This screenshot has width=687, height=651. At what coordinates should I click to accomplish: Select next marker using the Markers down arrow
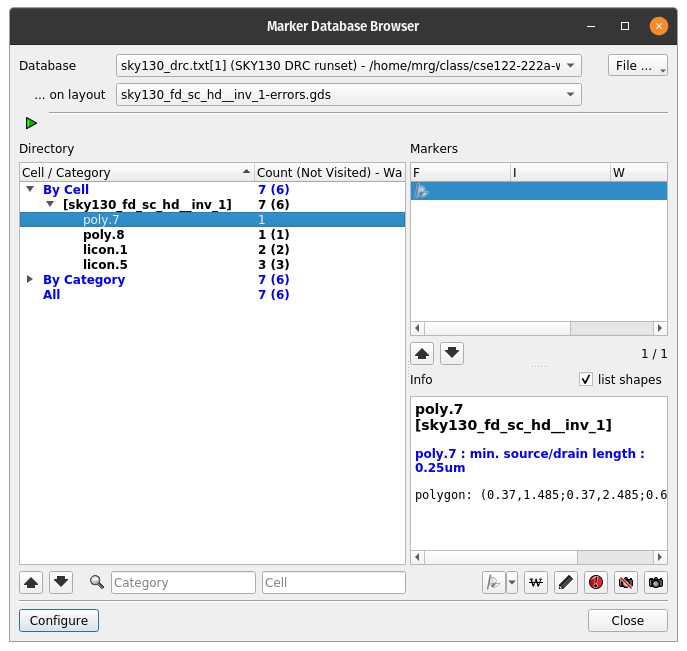pos(452,354)
